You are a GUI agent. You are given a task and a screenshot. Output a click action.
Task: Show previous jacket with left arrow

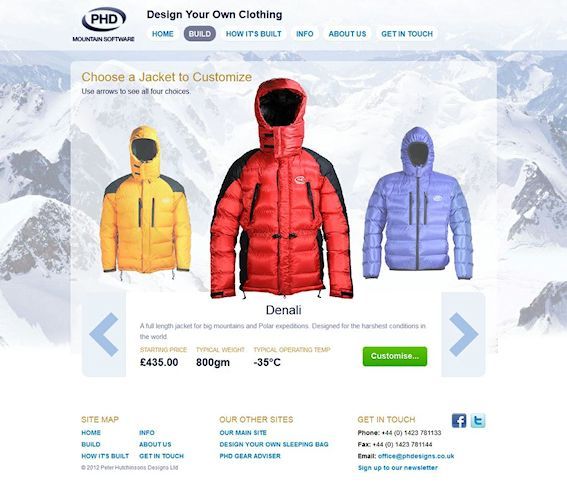click(104, 335)
